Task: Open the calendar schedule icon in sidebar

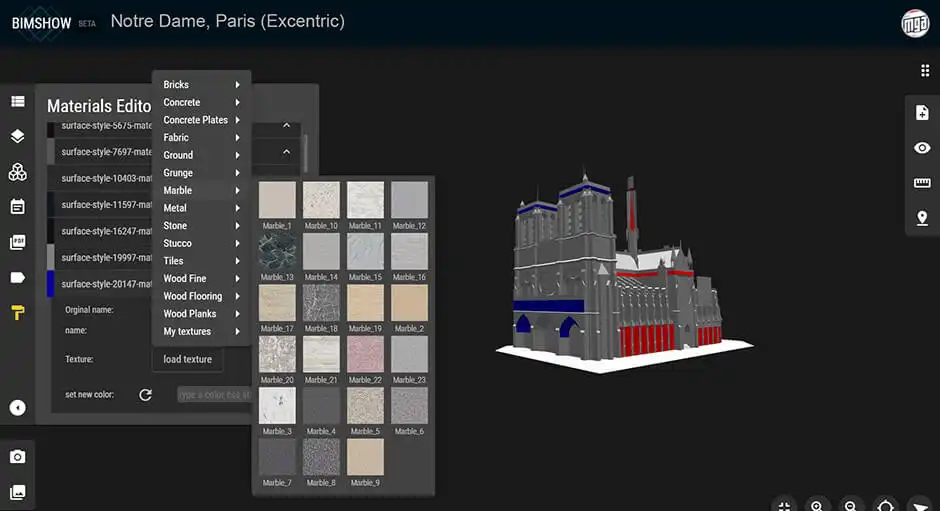Action: [17, 207]
